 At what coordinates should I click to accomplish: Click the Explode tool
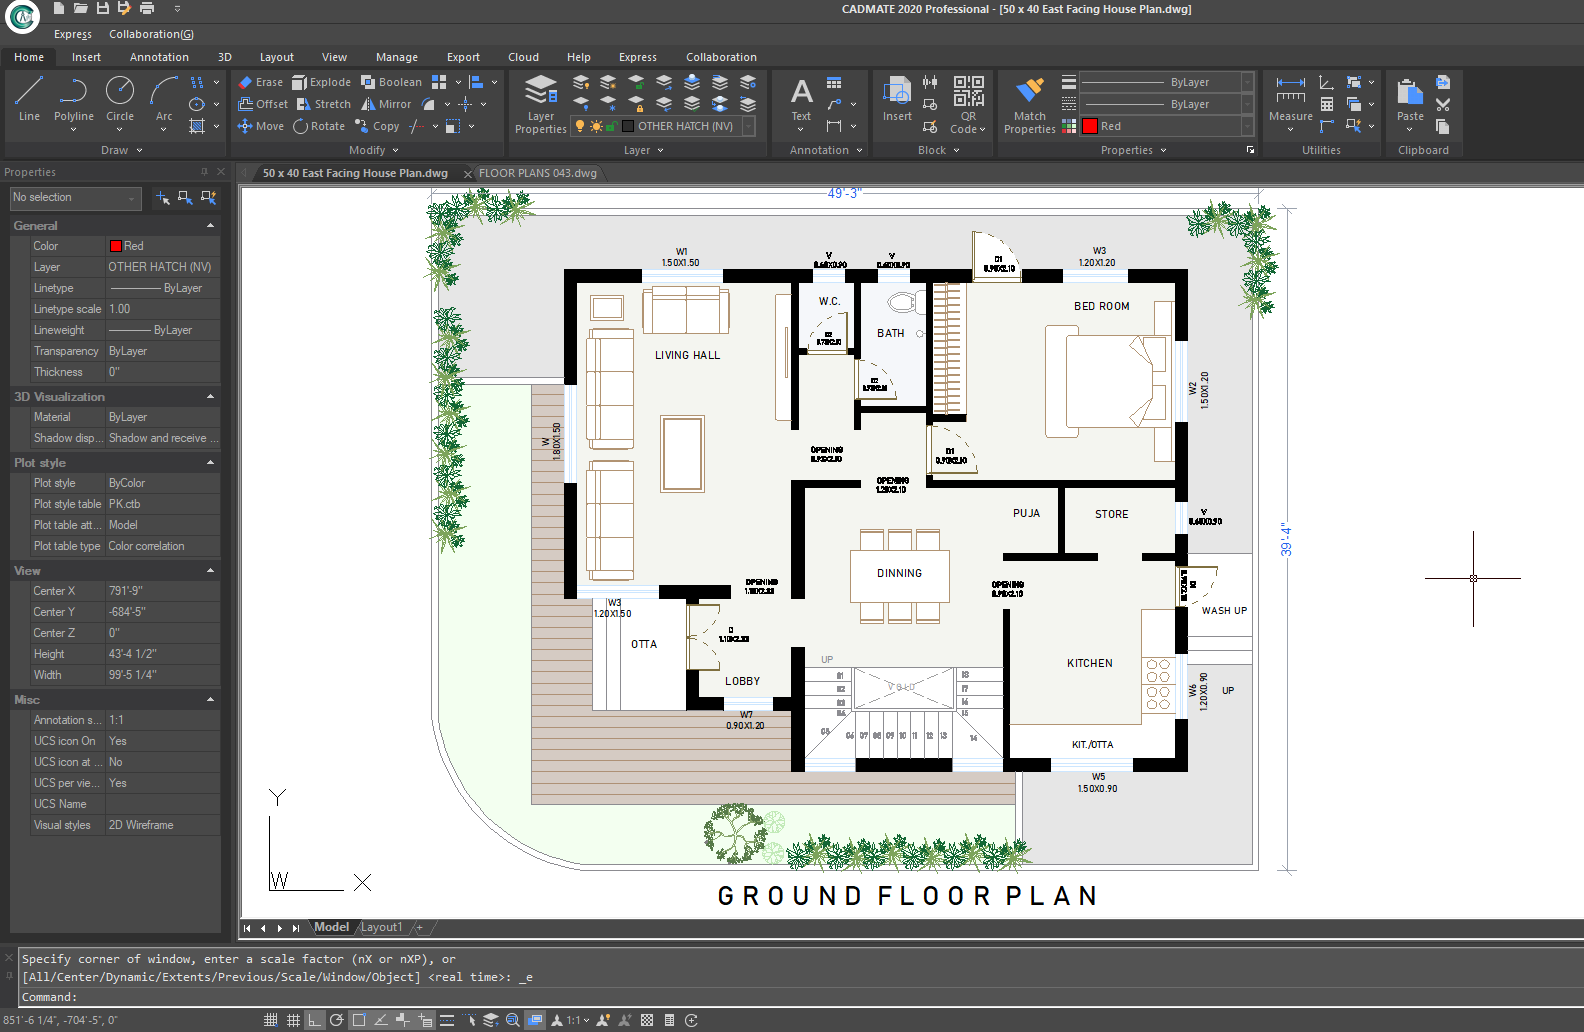tap(321, 82)
